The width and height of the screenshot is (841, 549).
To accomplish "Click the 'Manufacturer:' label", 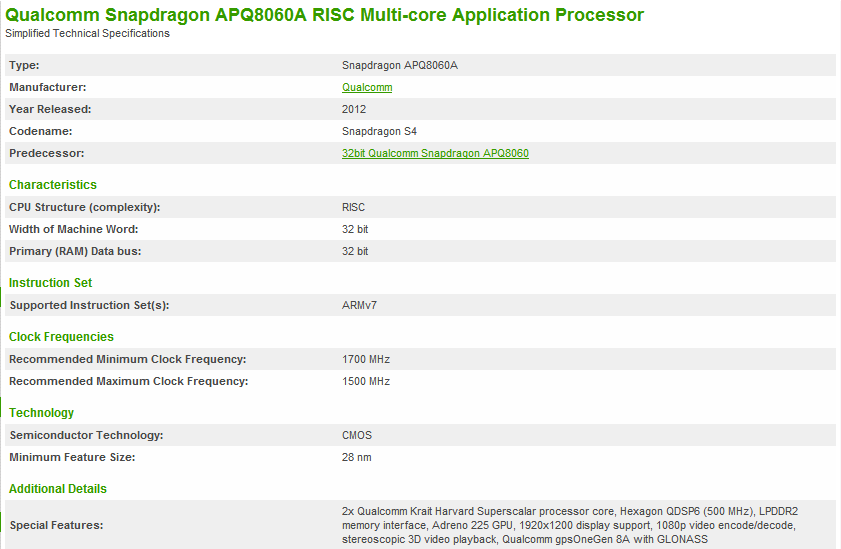I will tap(48, 87).
